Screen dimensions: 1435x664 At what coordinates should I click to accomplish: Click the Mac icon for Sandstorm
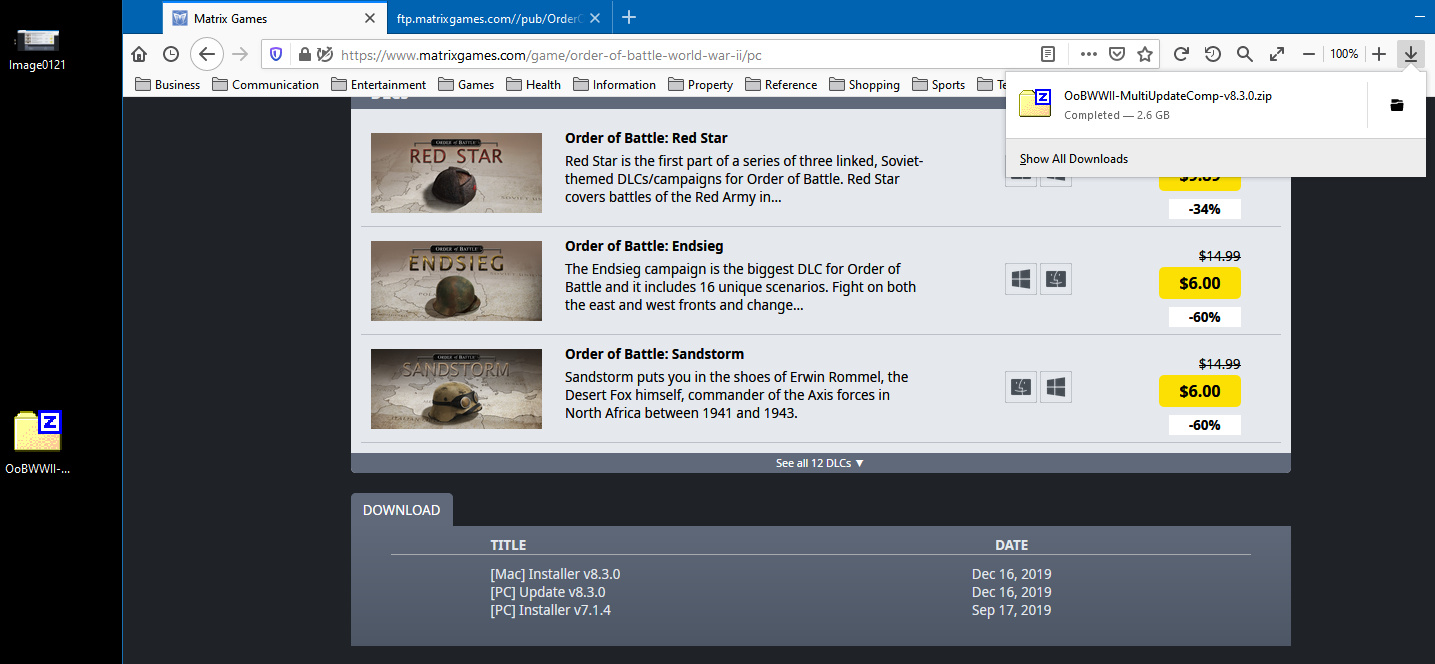click(1021, 388)
